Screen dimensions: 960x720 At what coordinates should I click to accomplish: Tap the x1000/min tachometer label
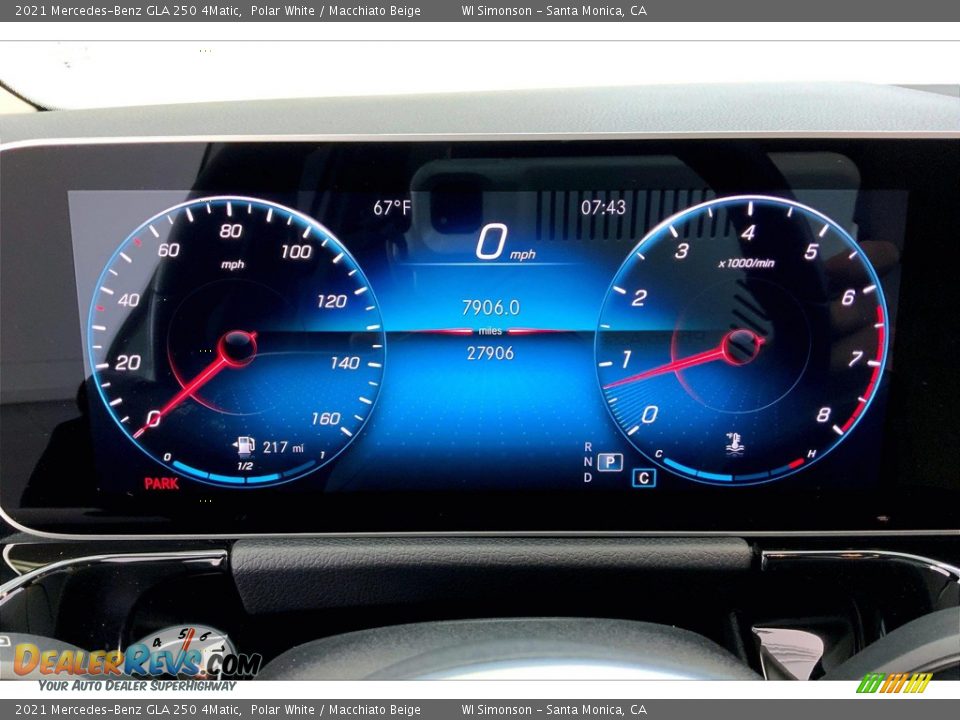click(746, 263)
